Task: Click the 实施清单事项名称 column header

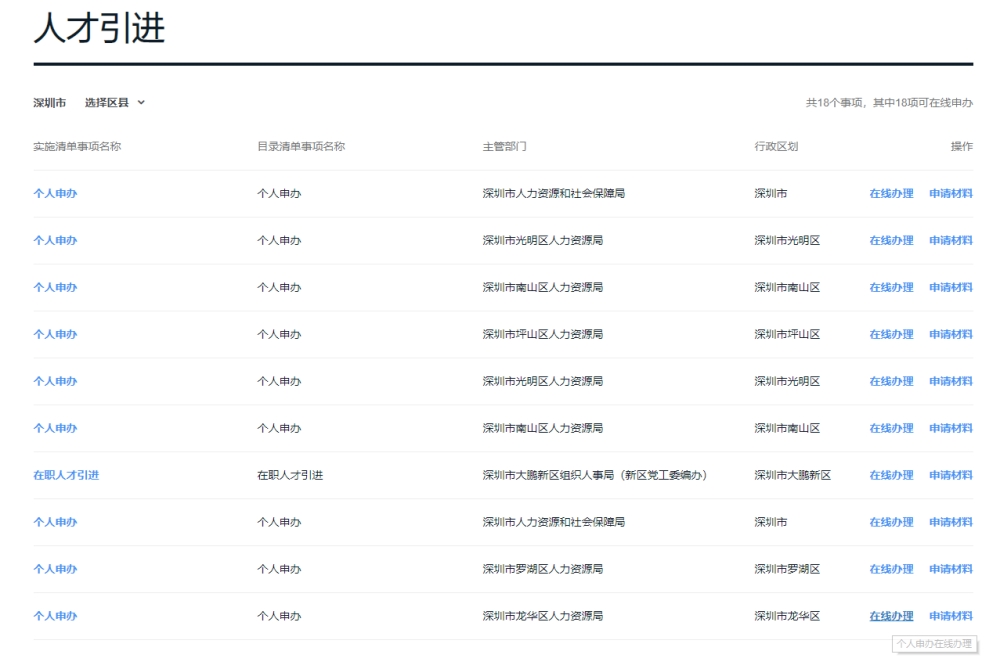Action: point(77,147)
